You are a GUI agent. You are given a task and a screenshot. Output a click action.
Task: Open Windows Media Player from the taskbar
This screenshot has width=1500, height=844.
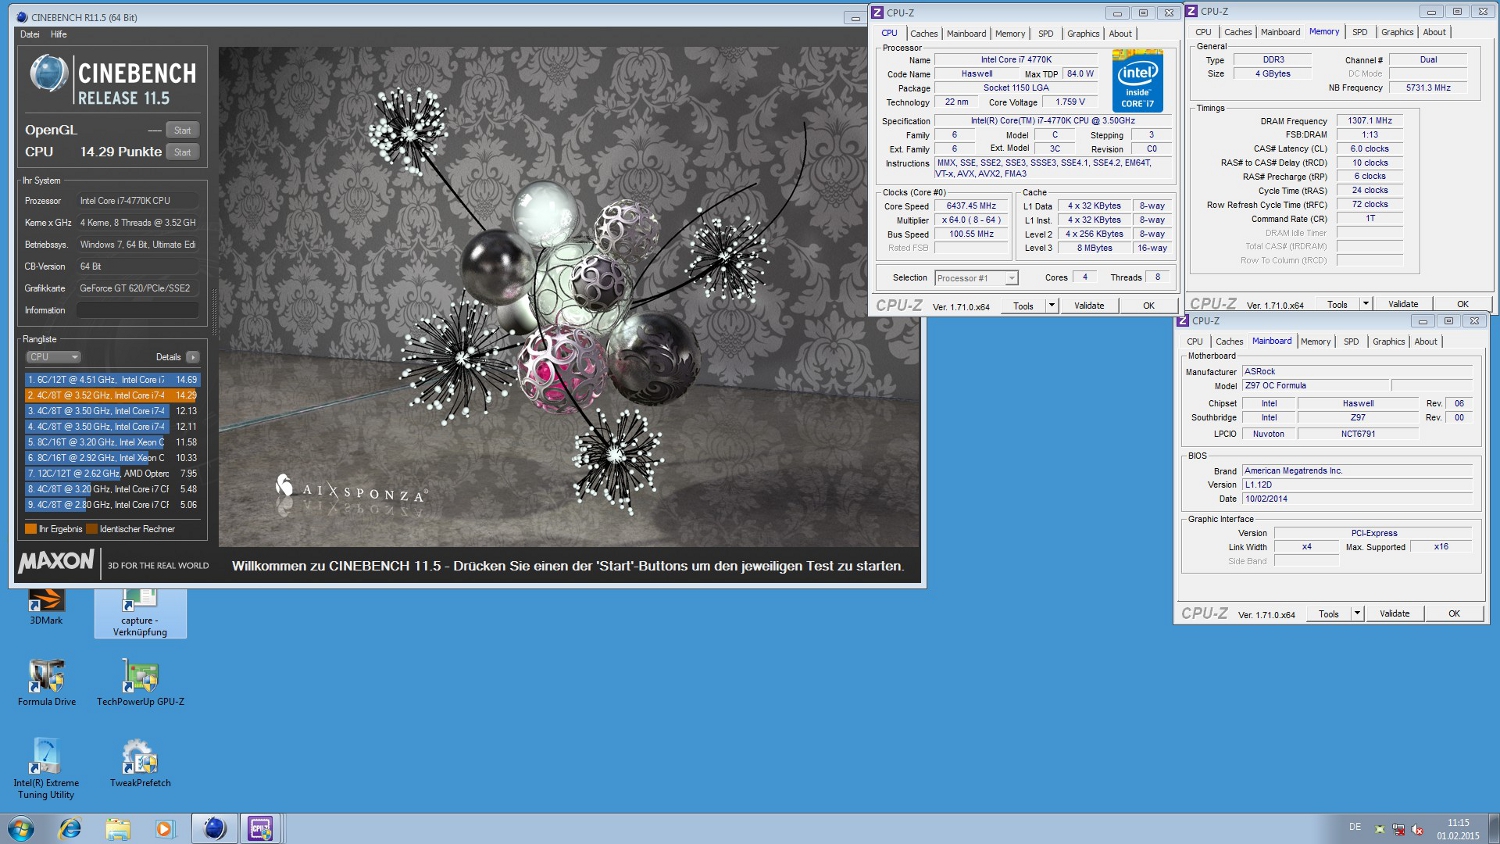pyautogui.click(x=165, y=829)
